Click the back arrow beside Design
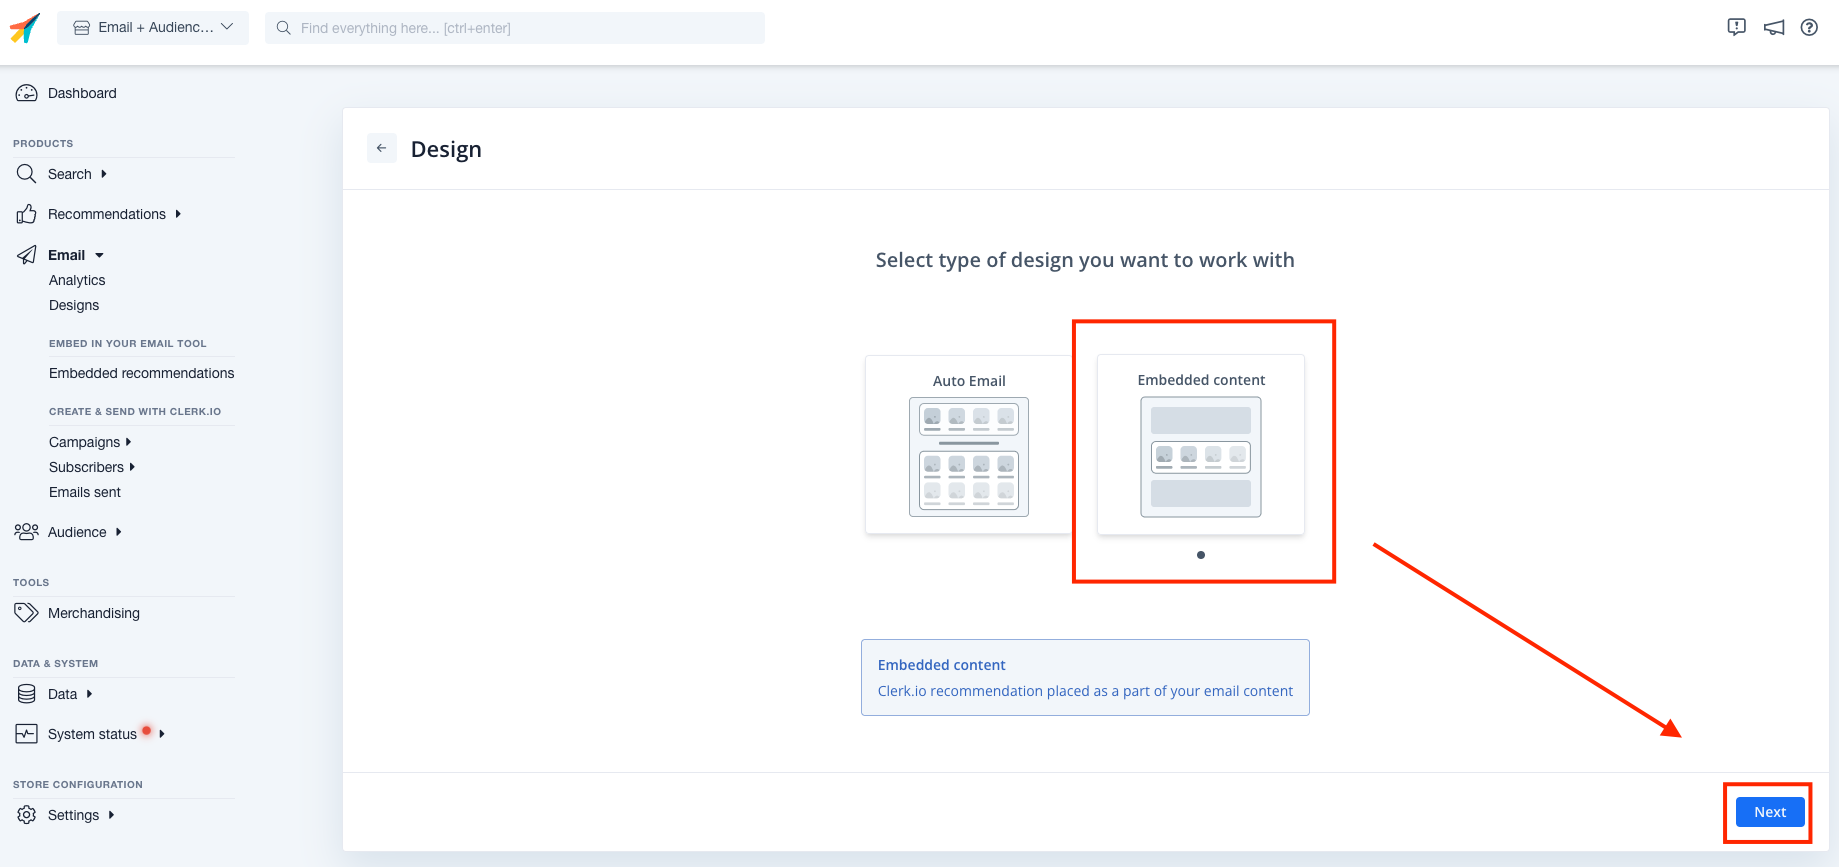Viewport: 1839px width, 867px height. click(381, 148)
